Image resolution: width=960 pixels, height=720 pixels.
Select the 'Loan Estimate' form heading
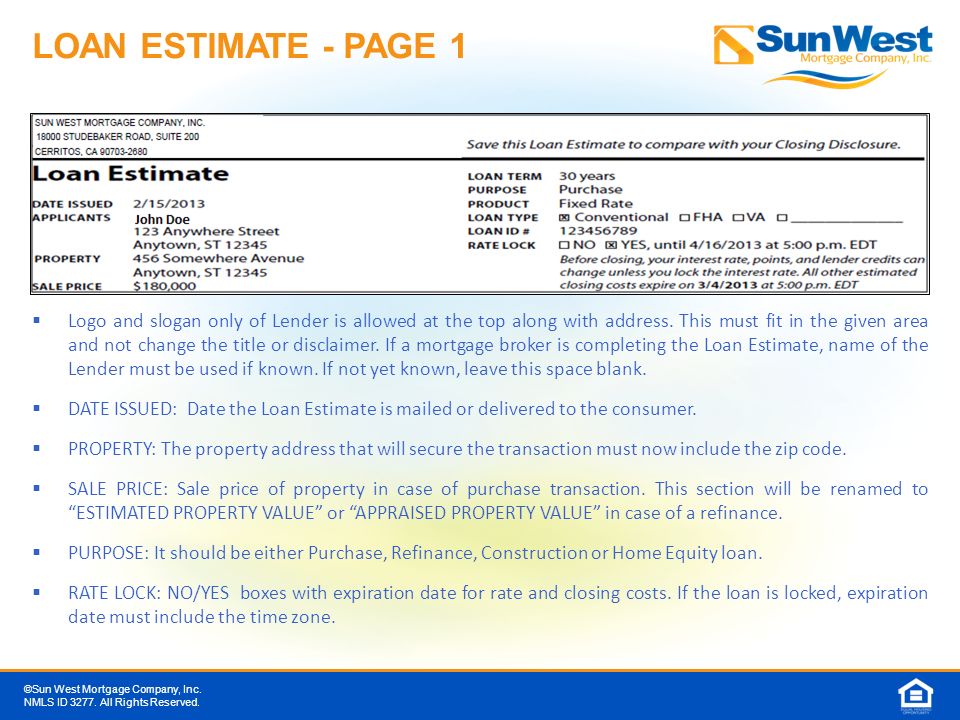click(x=130, y=174)
